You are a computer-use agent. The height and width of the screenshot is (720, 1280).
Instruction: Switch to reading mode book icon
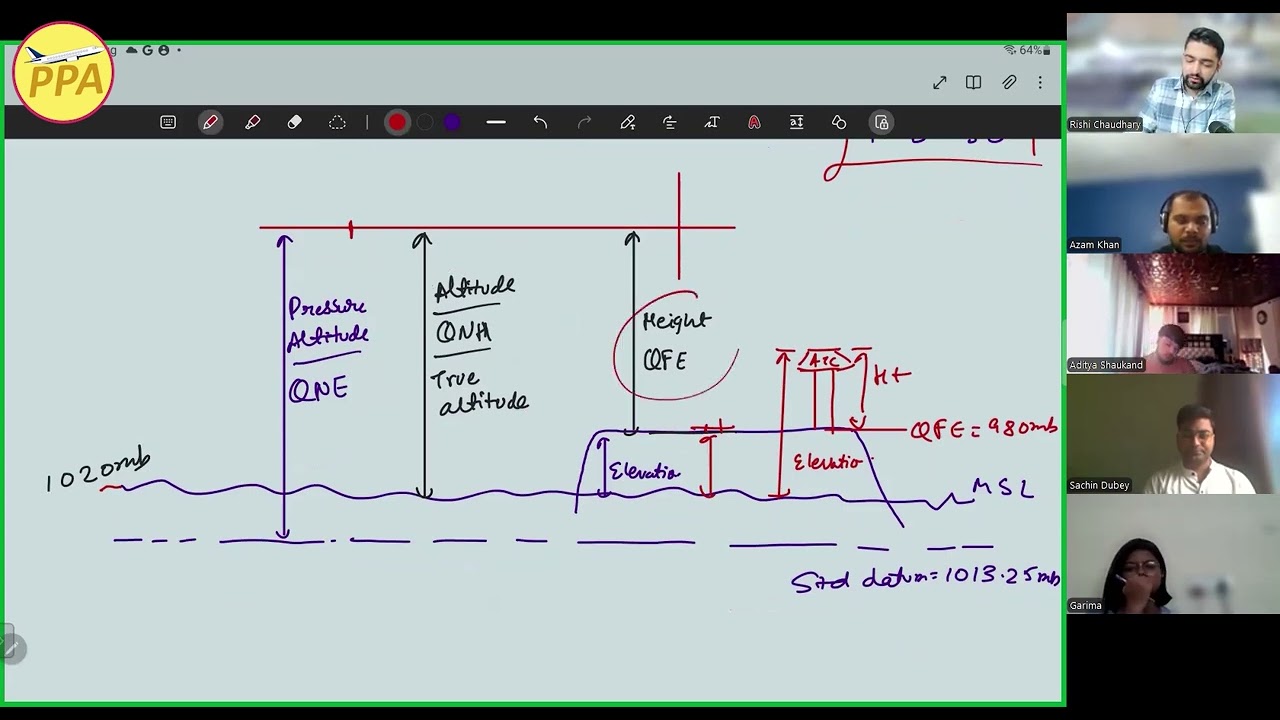[973, 83]
